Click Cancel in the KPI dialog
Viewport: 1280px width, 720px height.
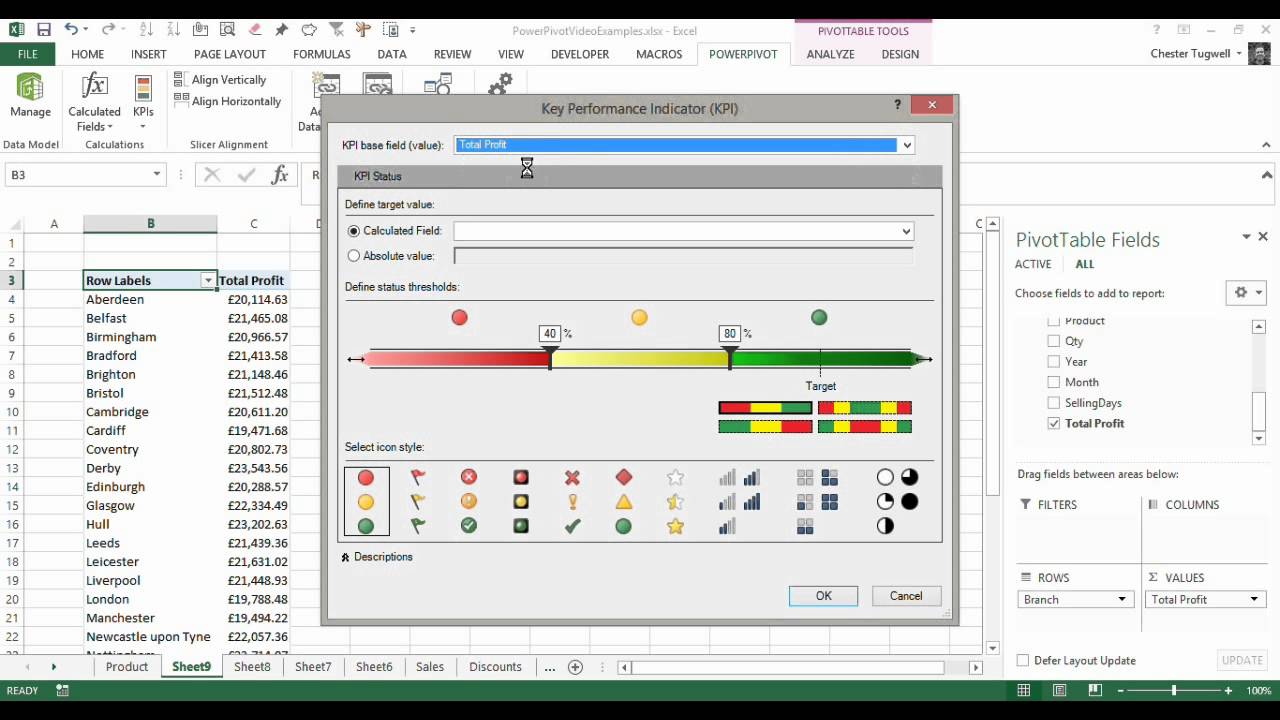(906, 596)
